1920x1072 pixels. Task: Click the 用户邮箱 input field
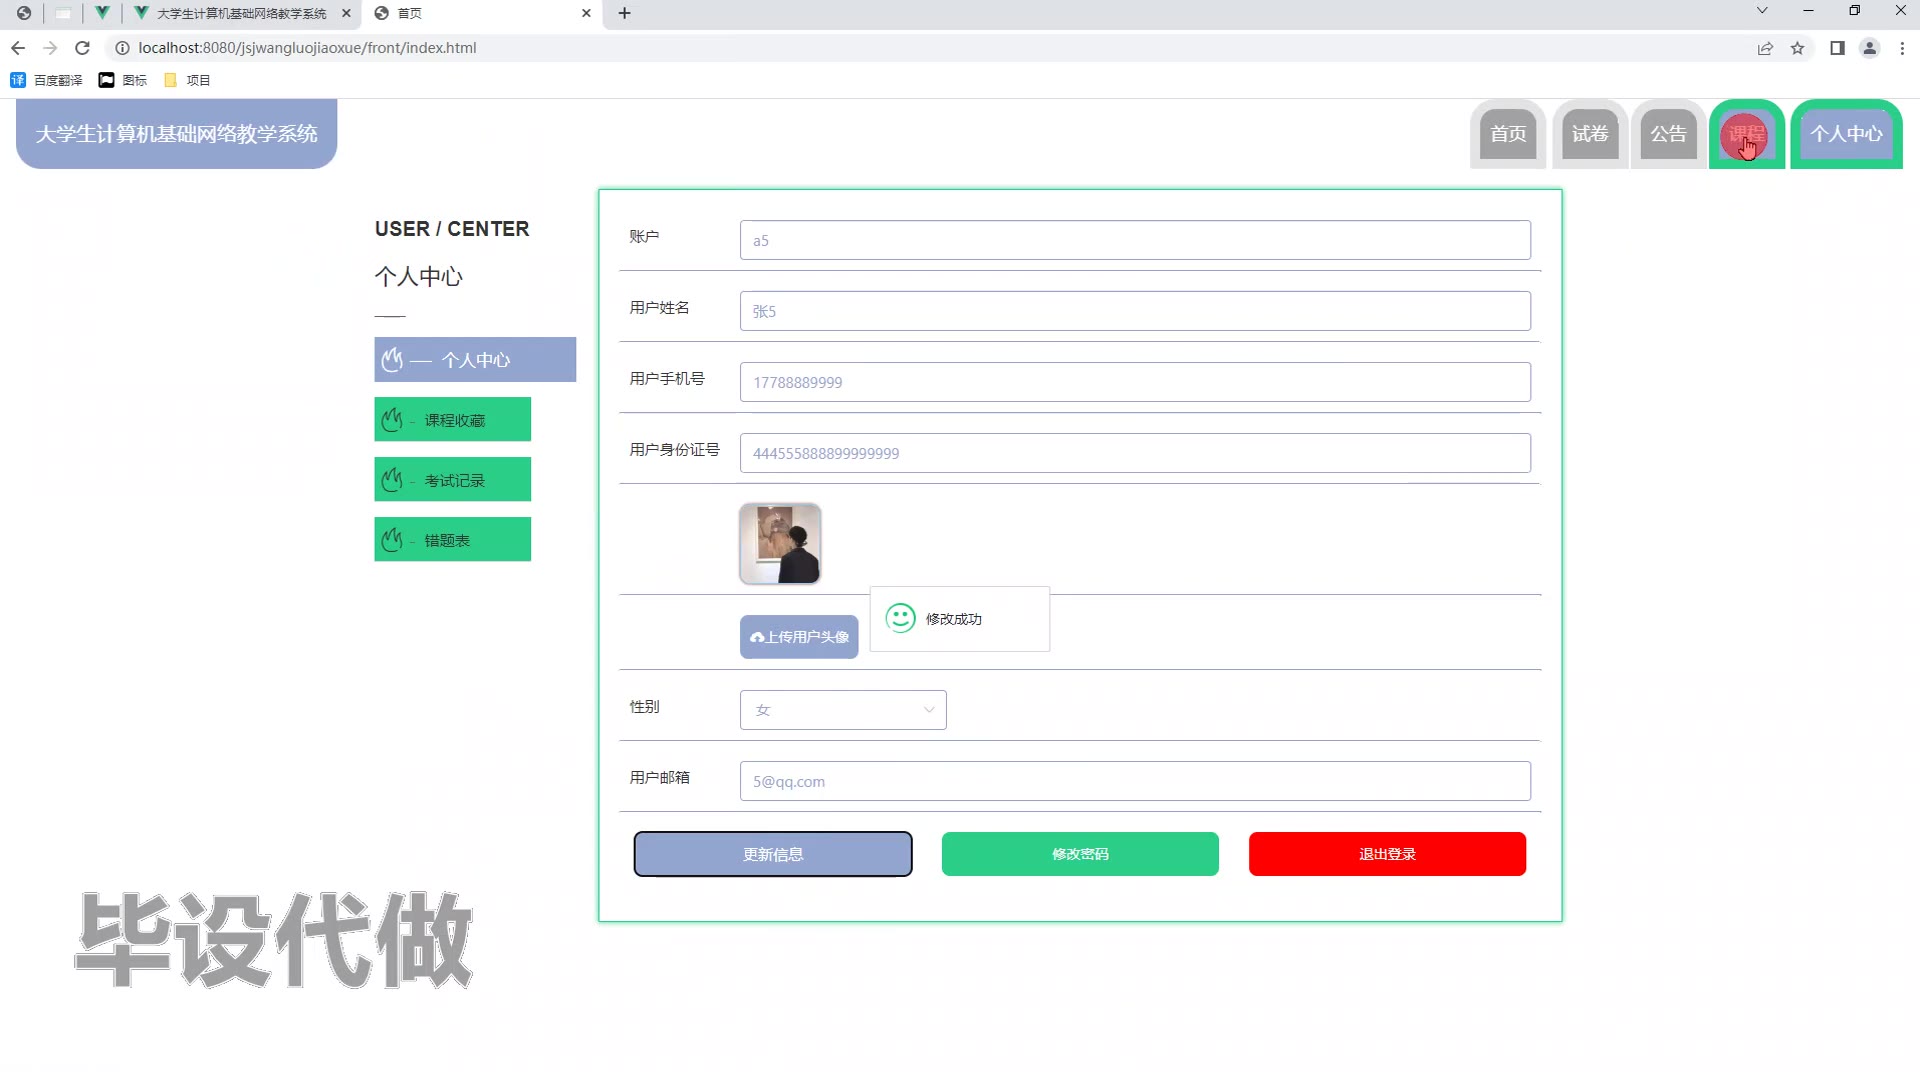pos(1135,781)
